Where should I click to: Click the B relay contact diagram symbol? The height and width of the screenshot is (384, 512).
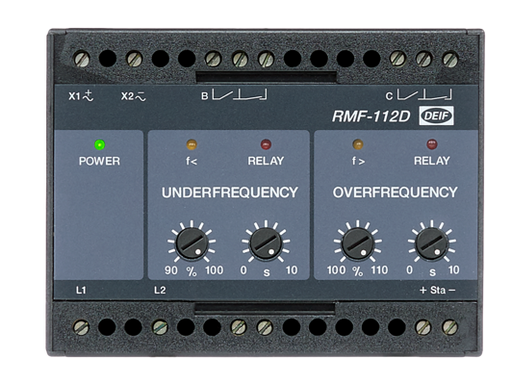[240, 95]
